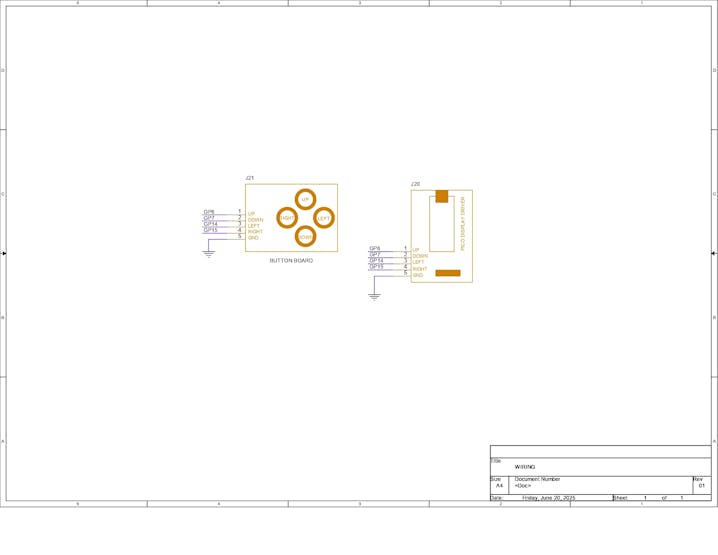718x555 pixels.
Task: Select WIRING title in title block
Action: point(525,467)
